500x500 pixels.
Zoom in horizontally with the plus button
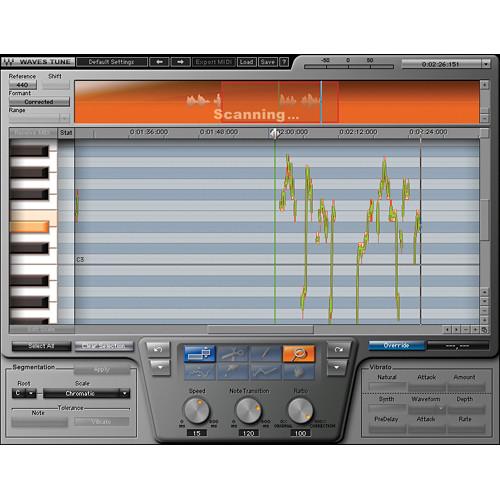pos(475,330)
